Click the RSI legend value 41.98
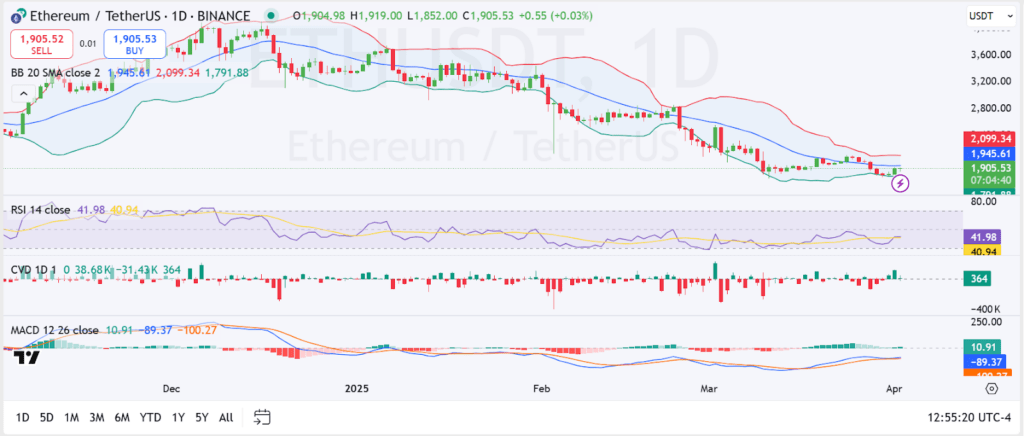1024x436 pixels. (x=91, y=210)
